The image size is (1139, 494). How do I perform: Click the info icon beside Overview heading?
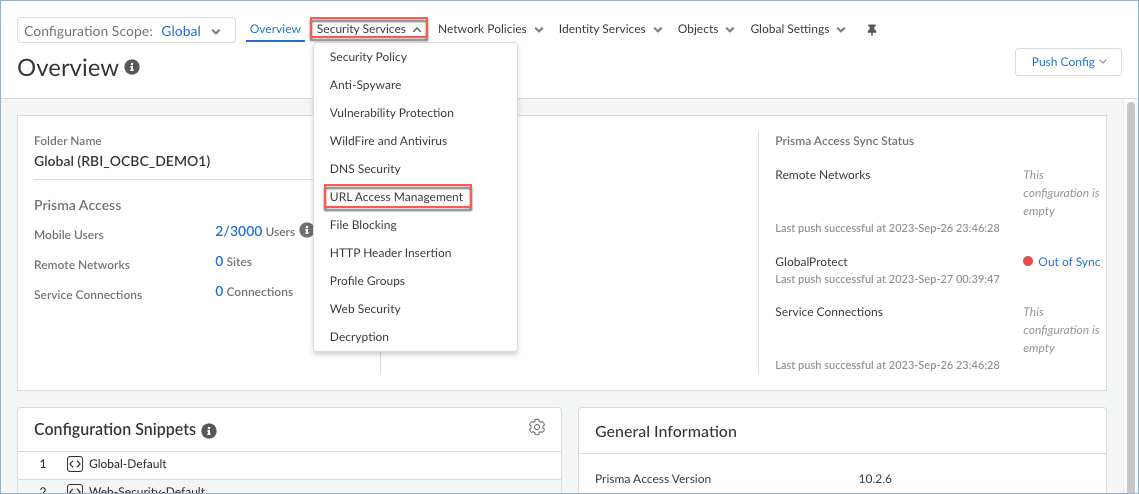(x=132, y=67)
